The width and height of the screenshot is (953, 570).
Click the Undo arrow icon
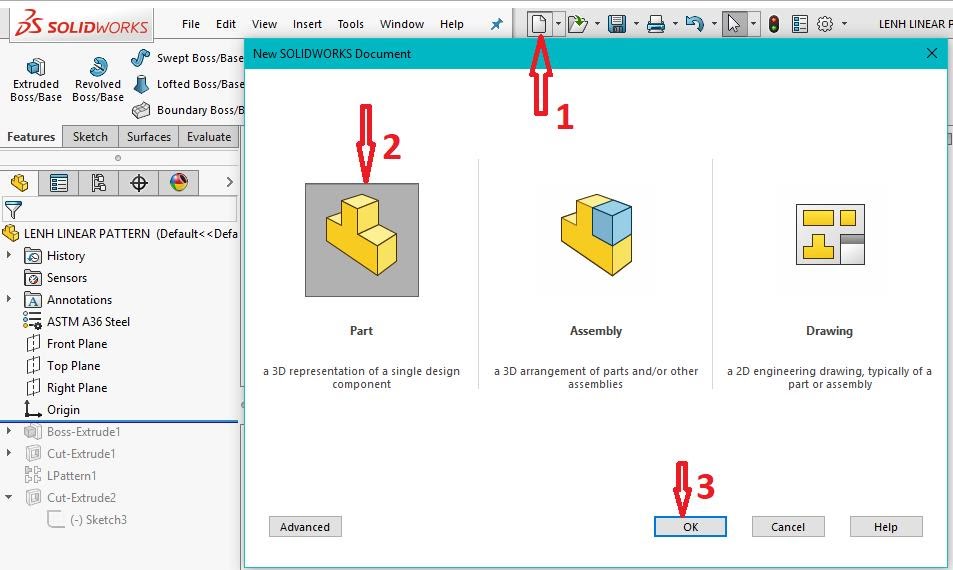click(x=695, y=24)
